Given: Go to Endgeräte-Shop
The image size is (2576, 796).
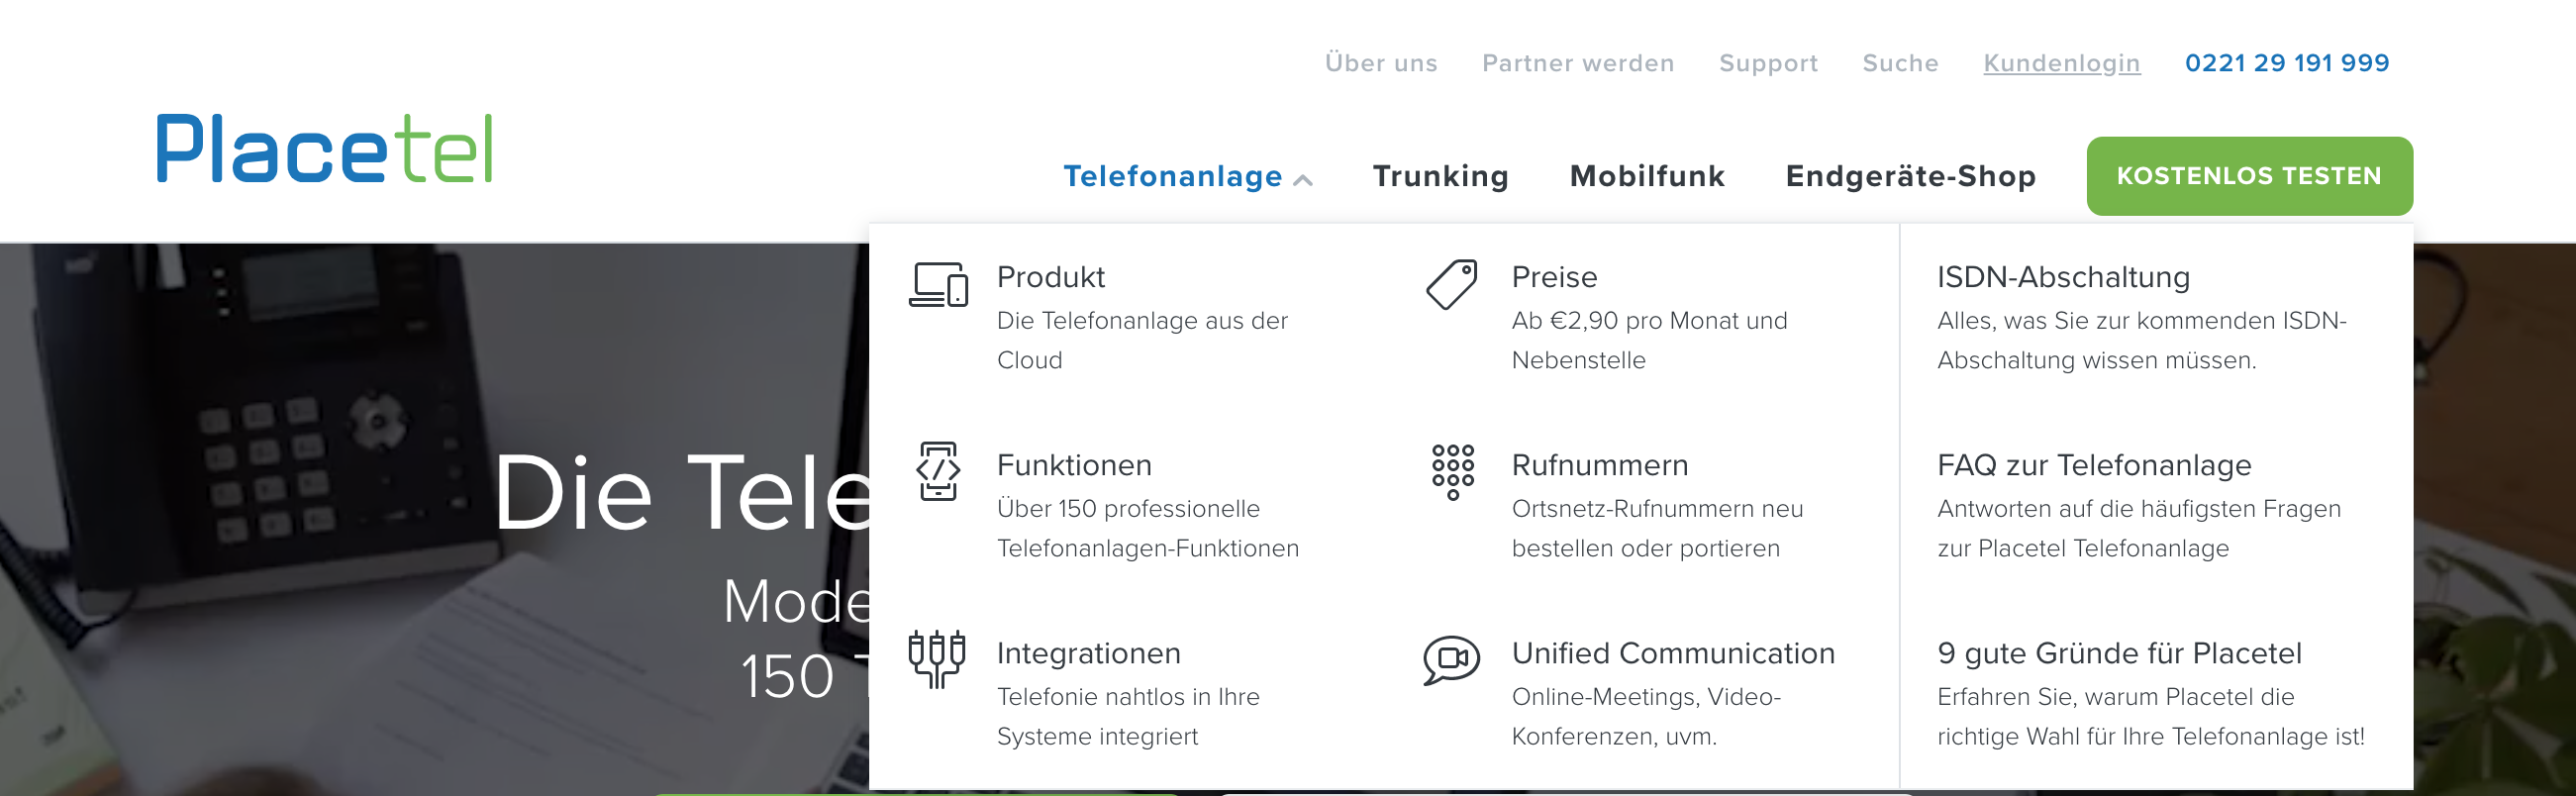Looking at the screenshot, I should (1910, 176).
